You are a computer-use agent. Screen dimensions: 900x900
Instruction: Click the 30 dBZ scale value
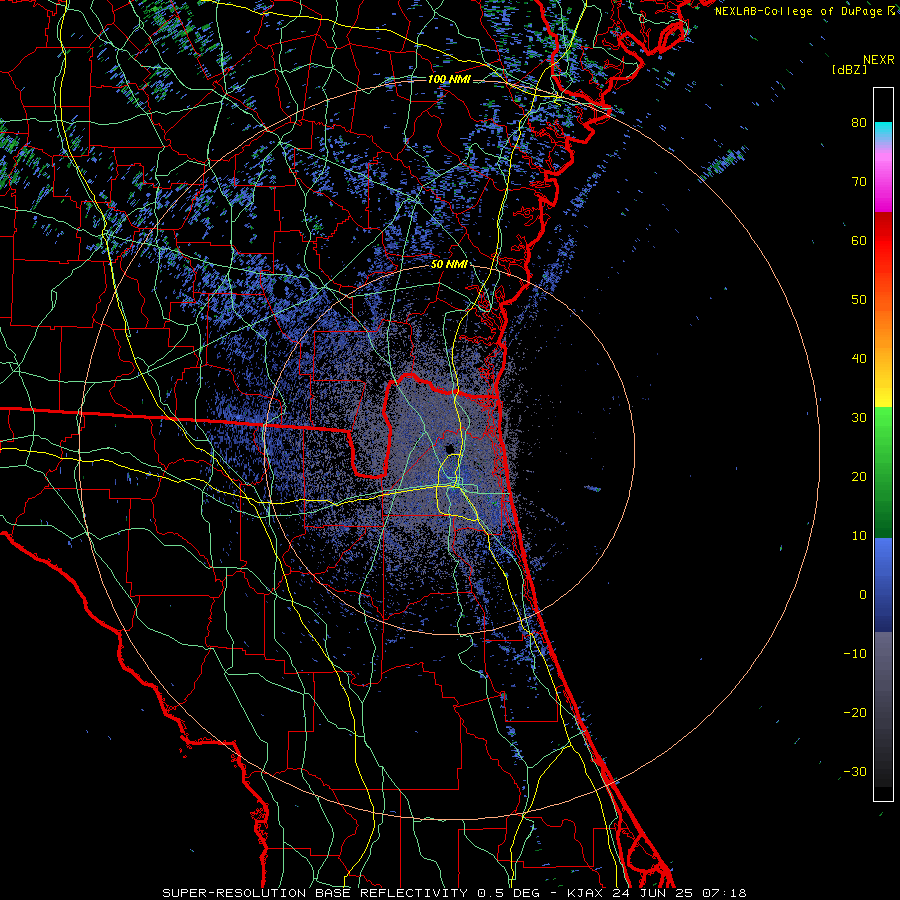[859, 418]
